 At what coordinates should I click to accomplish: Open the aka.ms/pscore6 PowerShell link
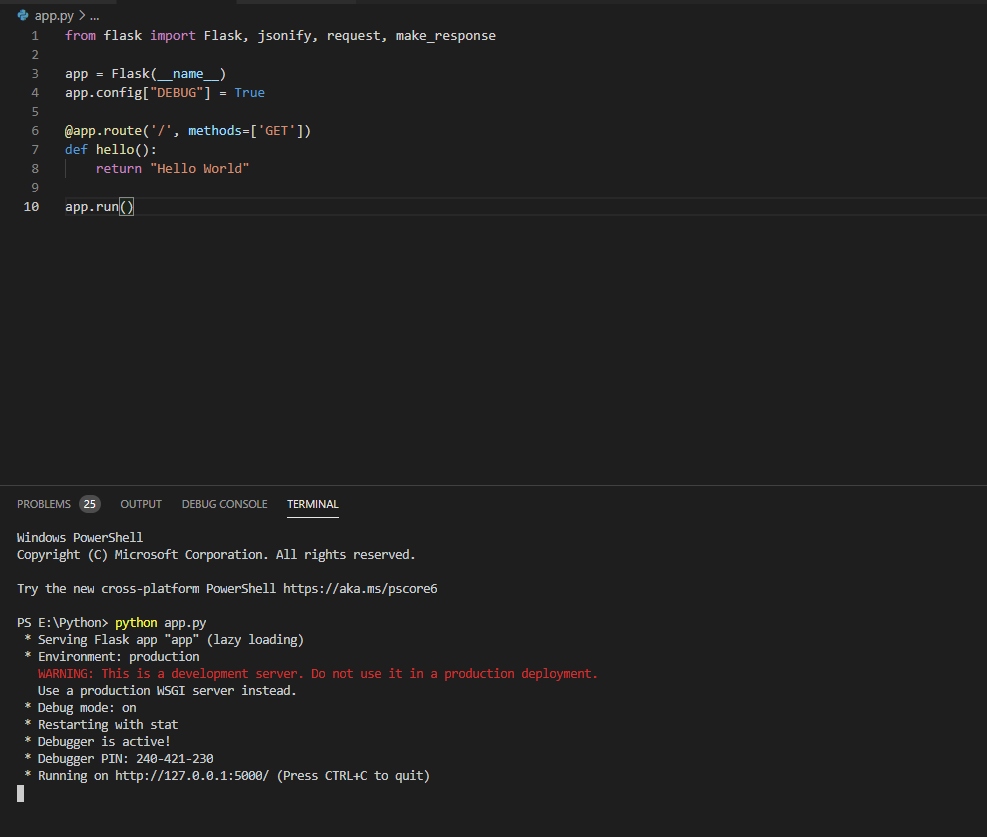click(360, 589)
